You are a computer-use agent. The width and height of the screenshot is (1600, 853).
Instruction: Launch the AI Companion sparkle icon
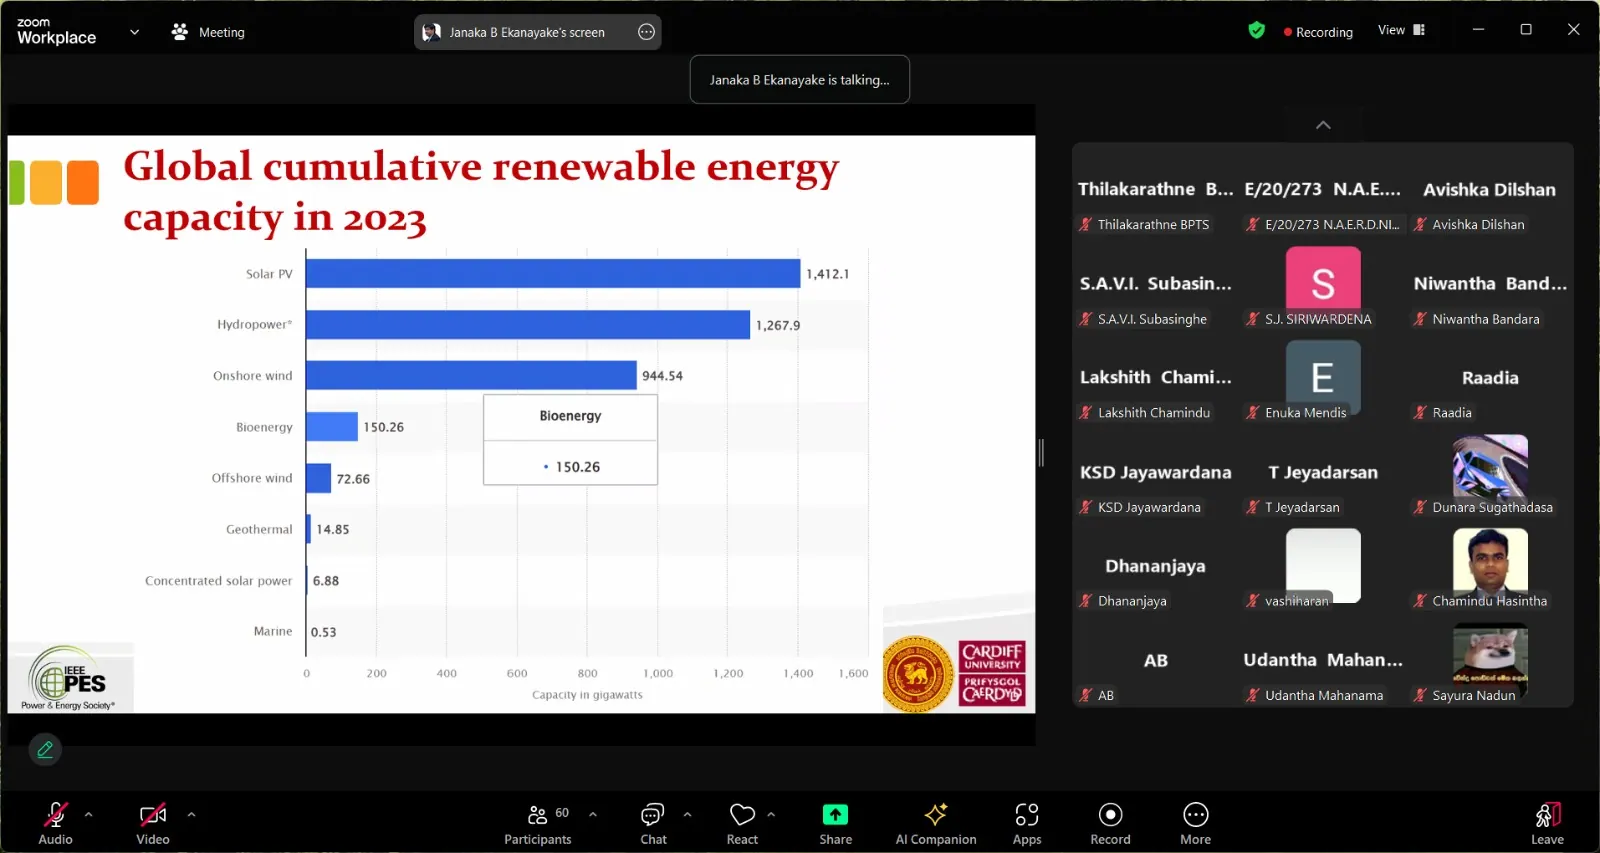click(936, 814)
